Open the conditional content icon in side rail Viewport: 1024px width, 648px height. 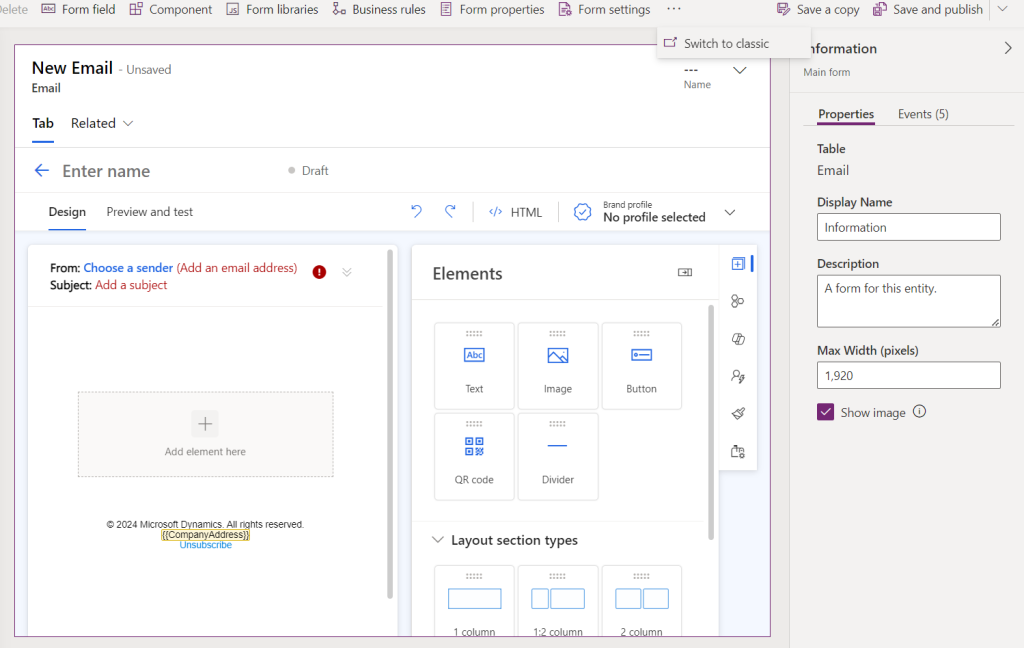point(738,301)
